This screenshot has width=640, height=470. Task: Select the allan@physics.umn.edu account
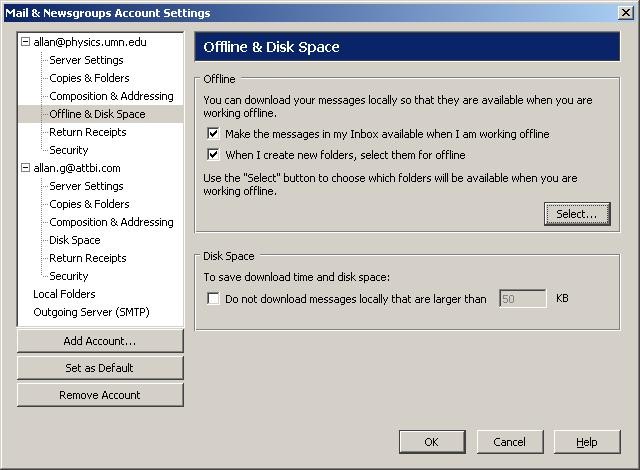pos(90,42)
